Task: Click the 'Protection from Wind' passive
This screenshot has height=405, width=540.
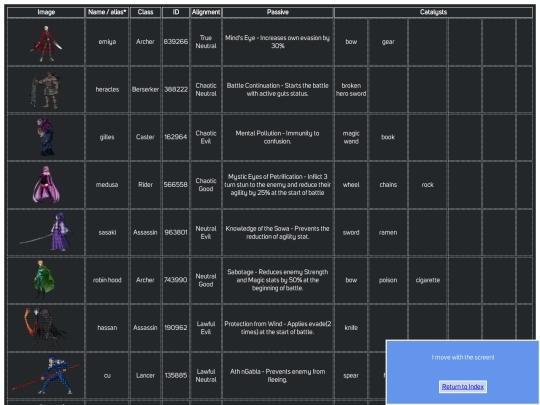Action: (x=278, y=328)
